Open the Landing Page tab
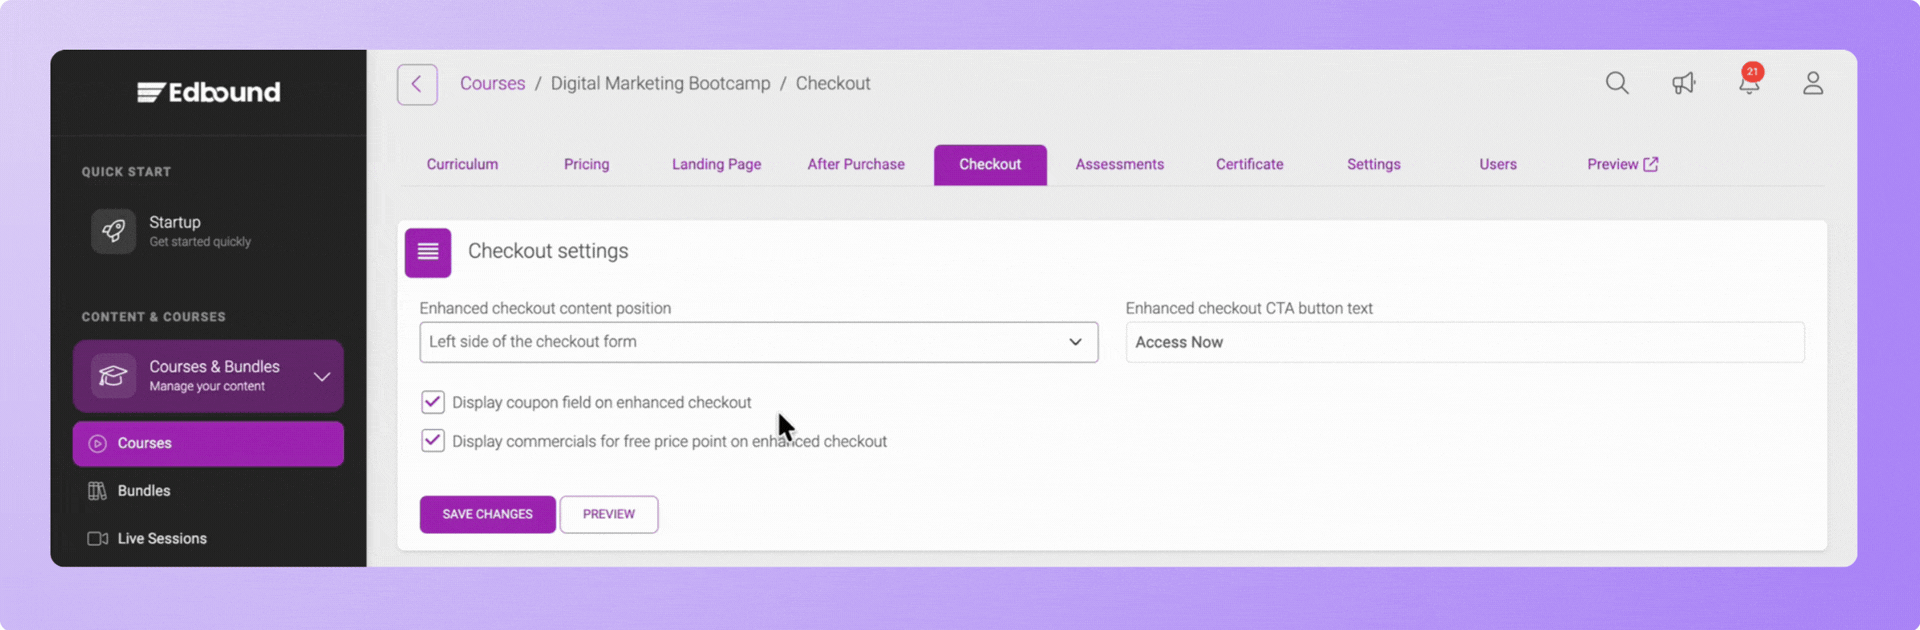This screenshot has height=630, width=1920. (x=716, y=165)
